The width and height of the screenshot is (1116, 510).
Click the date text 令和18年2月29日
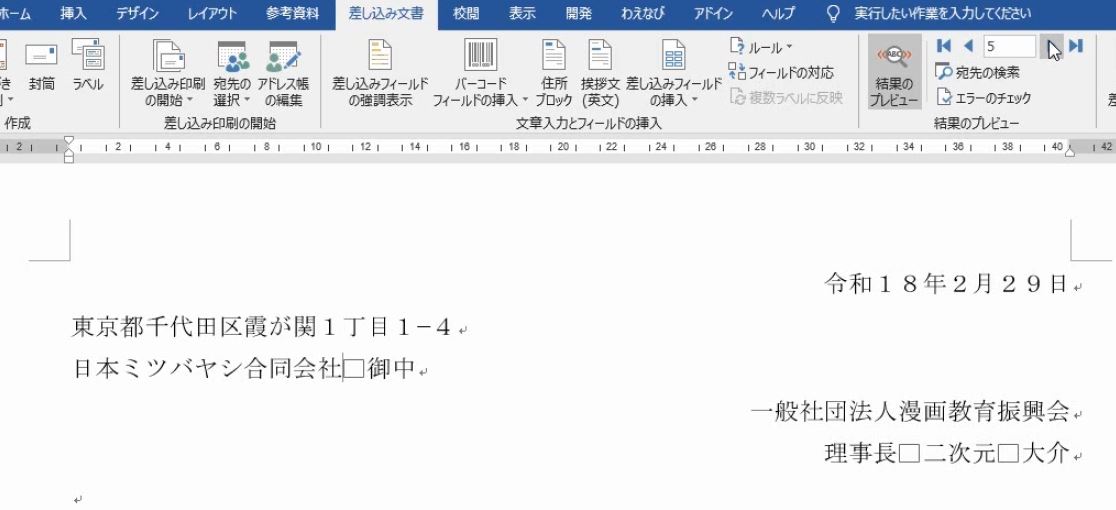[947, 285]
